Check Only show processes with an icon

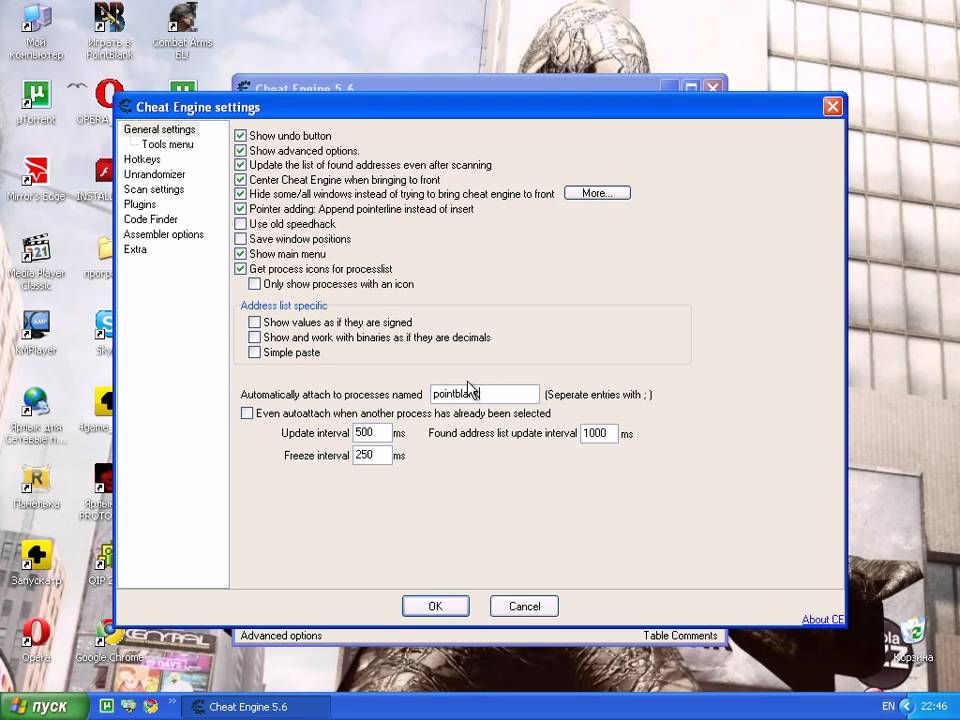254,284
